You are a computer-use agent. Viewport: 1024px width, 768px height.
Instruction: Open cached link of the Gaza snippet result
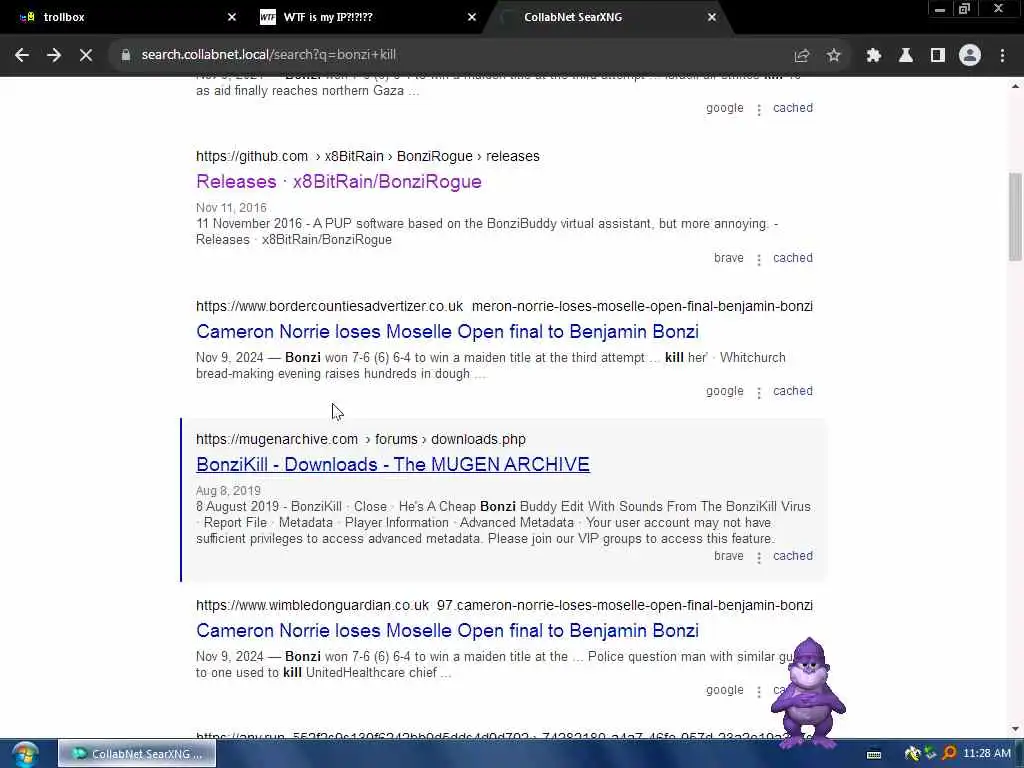point(793,108)
